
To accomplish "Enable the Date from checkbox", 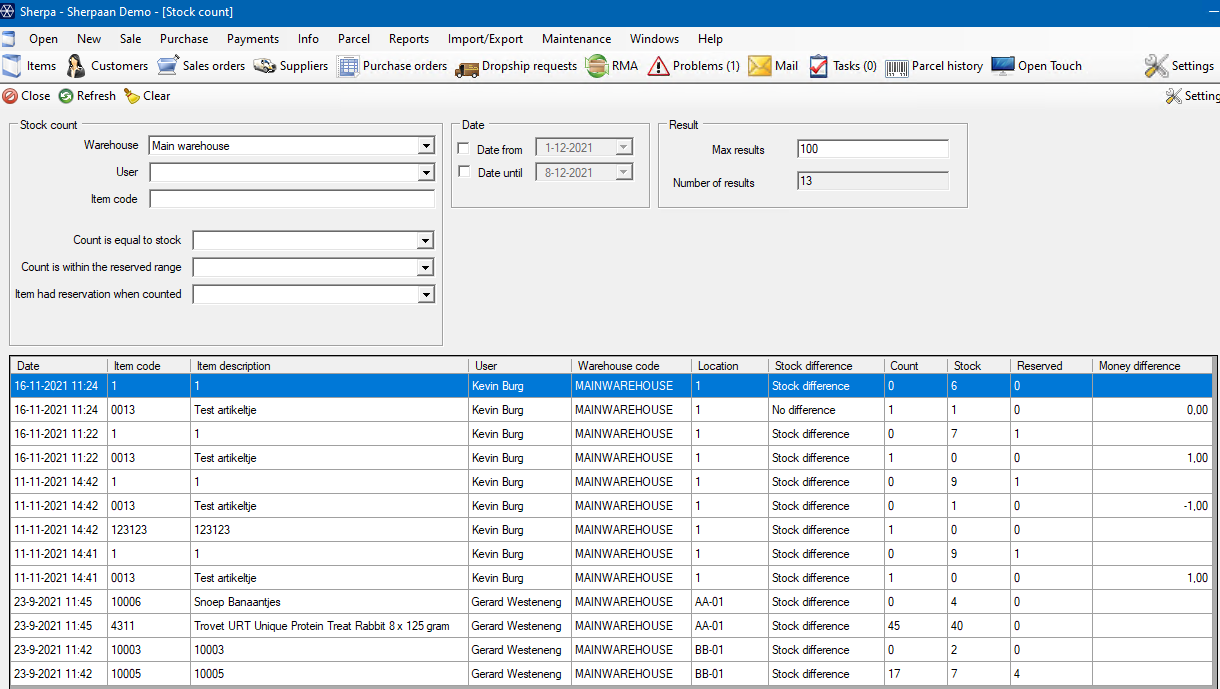I will point(464,149).
